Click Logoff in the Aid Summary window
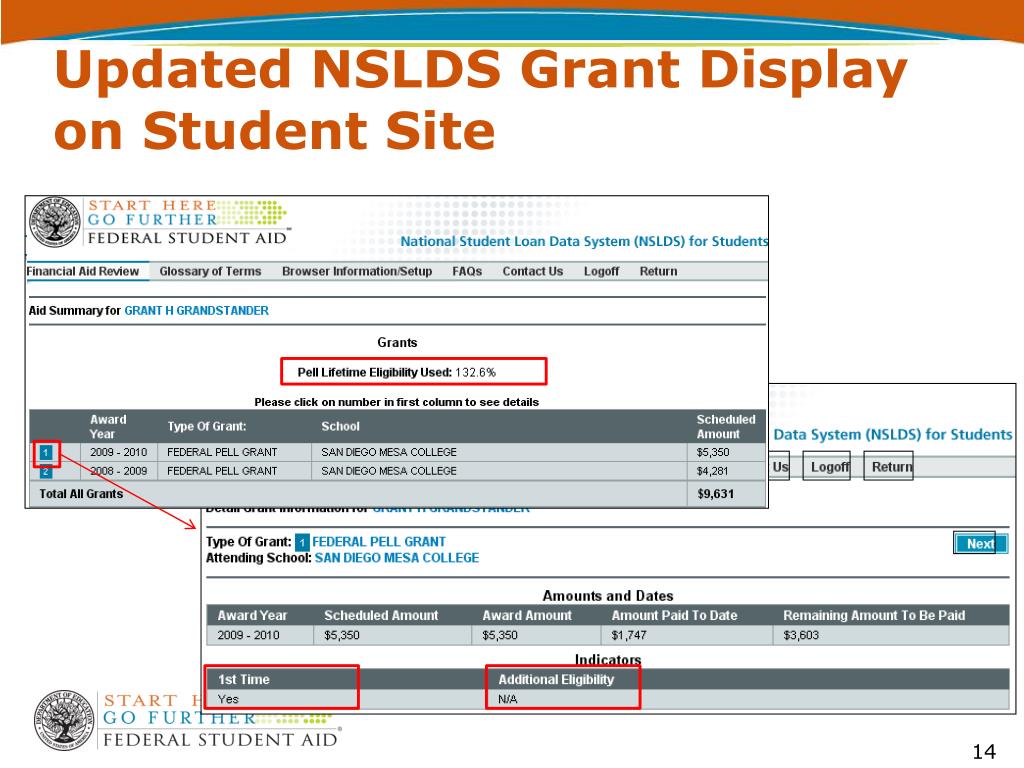 point(601,271)
